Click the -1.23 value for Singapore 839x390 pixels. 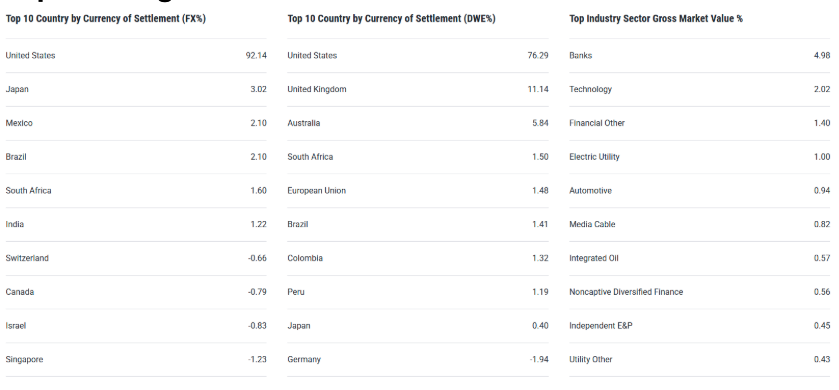[257, 360]
